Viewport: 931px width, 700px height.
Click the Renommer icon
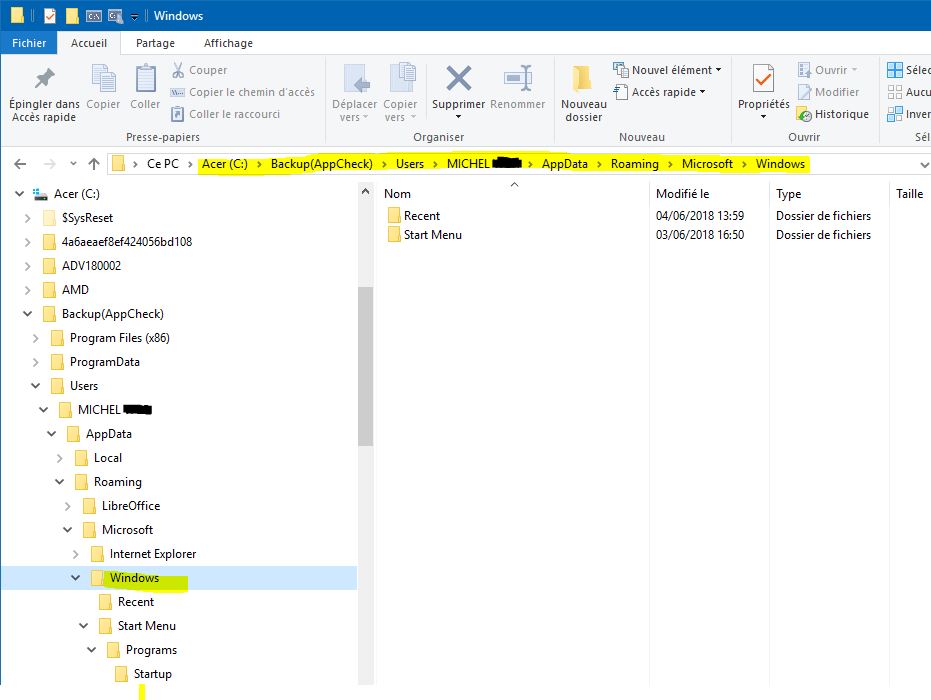(x=518, y=78)
